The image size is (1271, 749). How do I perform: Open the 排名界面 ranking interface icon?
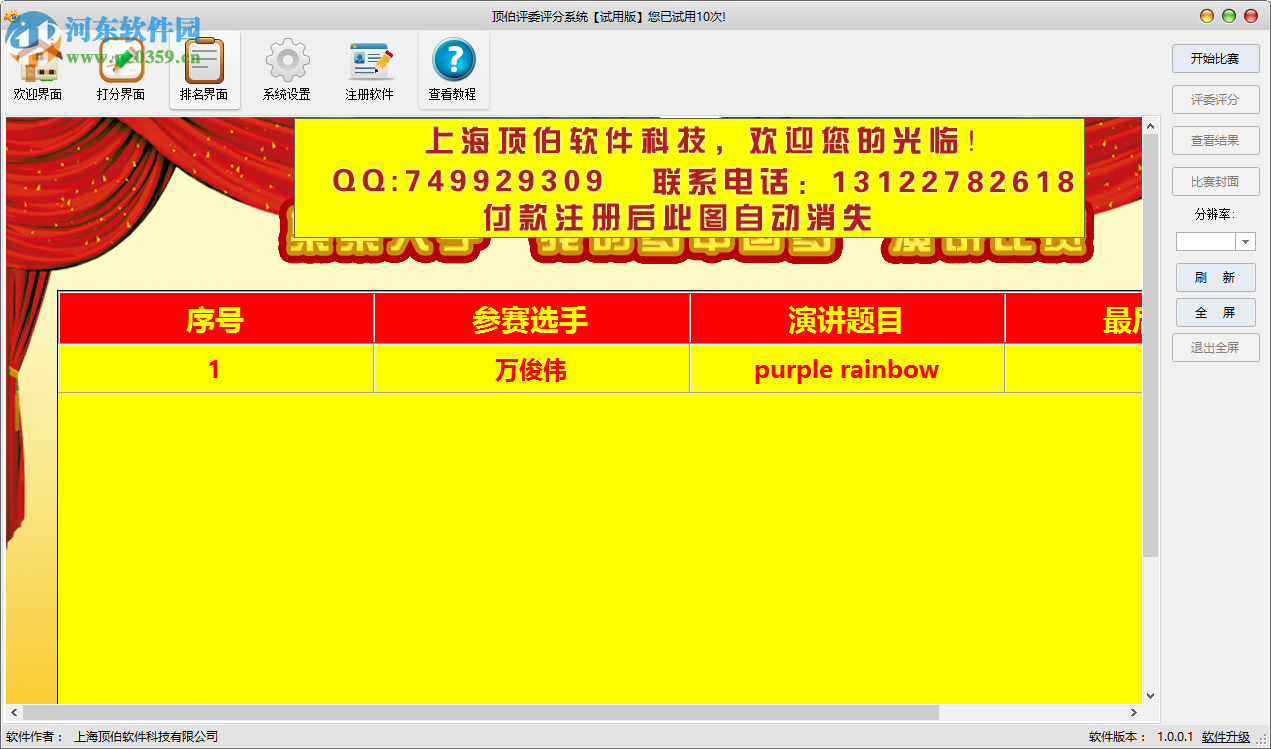pos(204,68)
